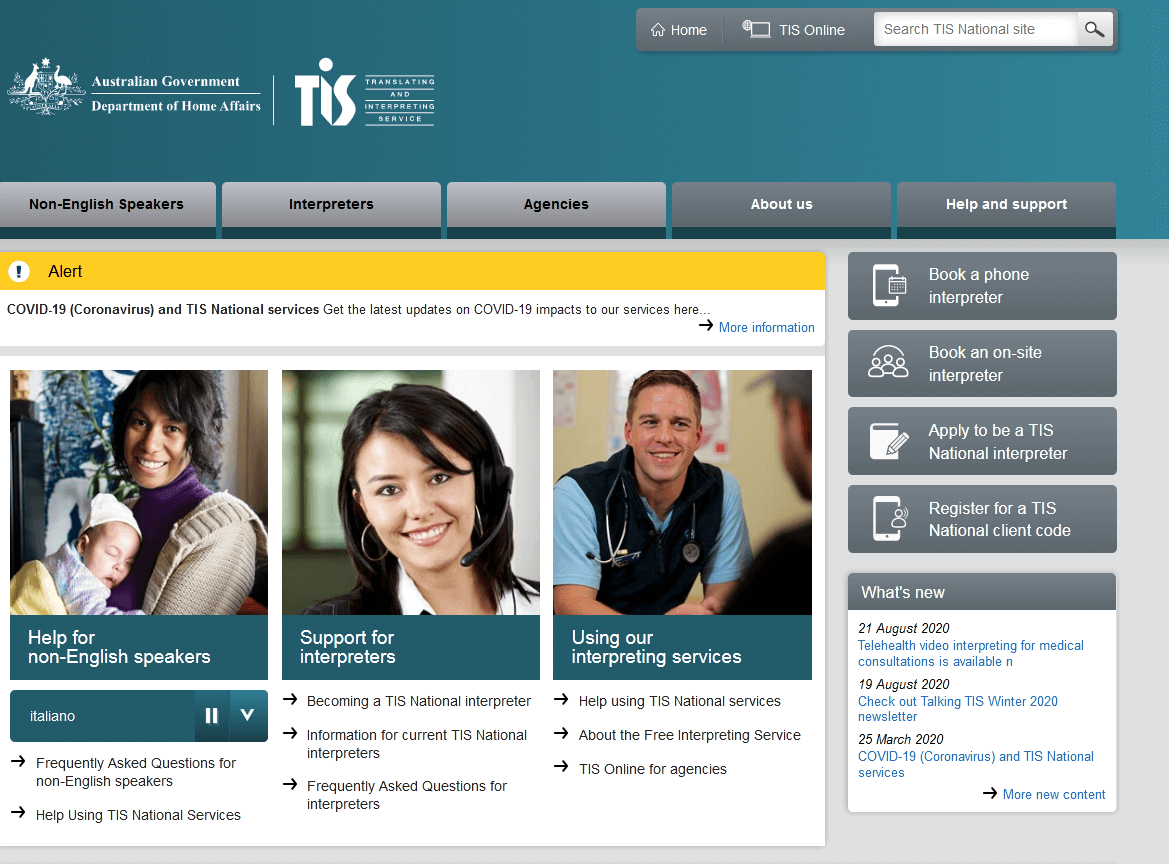Click arrow beside More information
Viewport: 1169px width, 864px height.
click(x=705, y=326)
